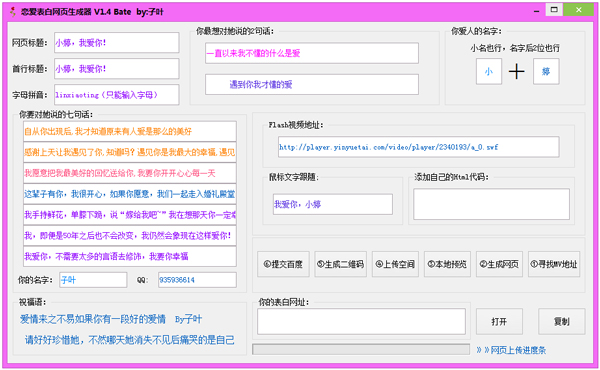Click into the 你的表白网址 field
The width and height of the screenshot is (600, 370).
(x=361, y=321)
